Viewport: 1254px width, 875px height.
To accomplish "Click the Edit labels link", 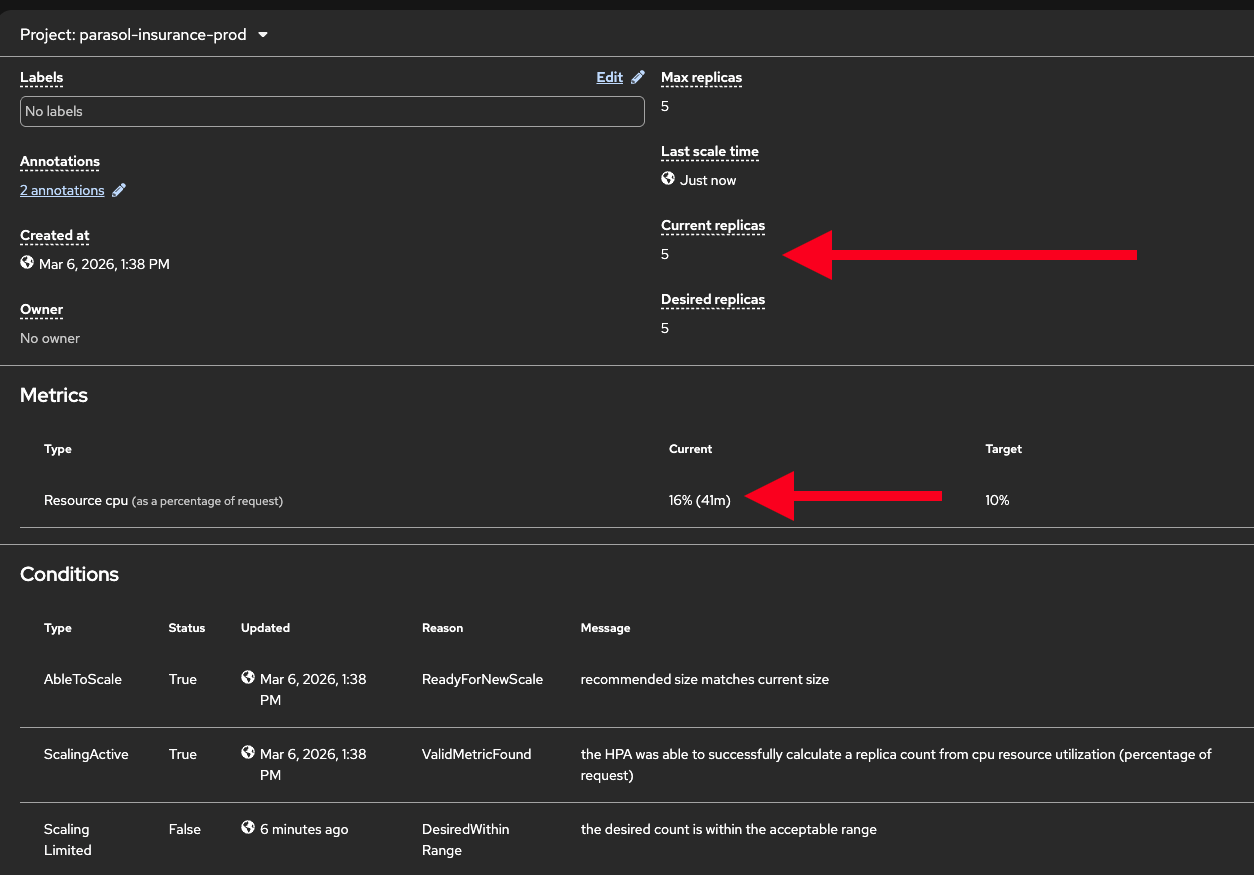I will 609,77.
